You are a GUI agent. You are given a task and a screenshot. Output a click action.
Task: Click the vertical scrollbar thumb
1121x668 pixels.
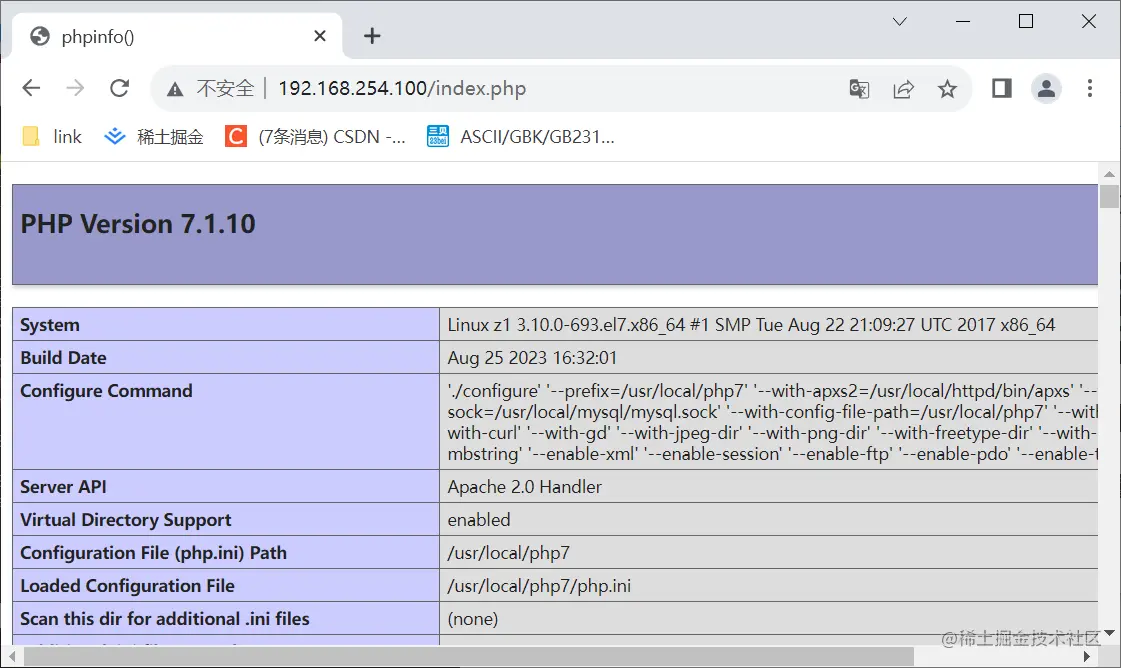[1109, 196]
